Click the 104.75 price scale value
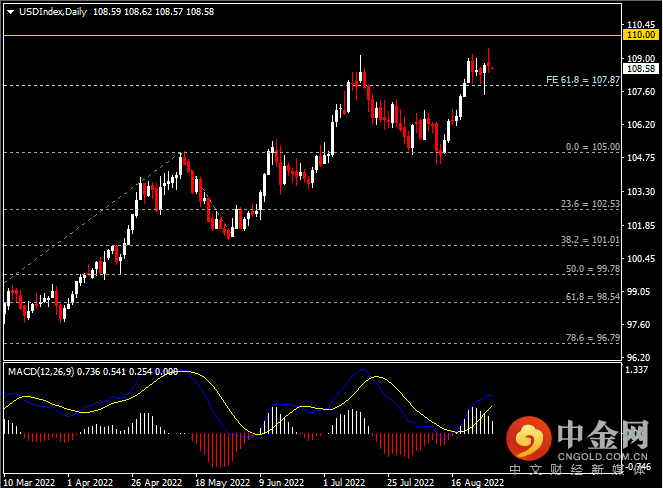 click(x=641, y=158)
